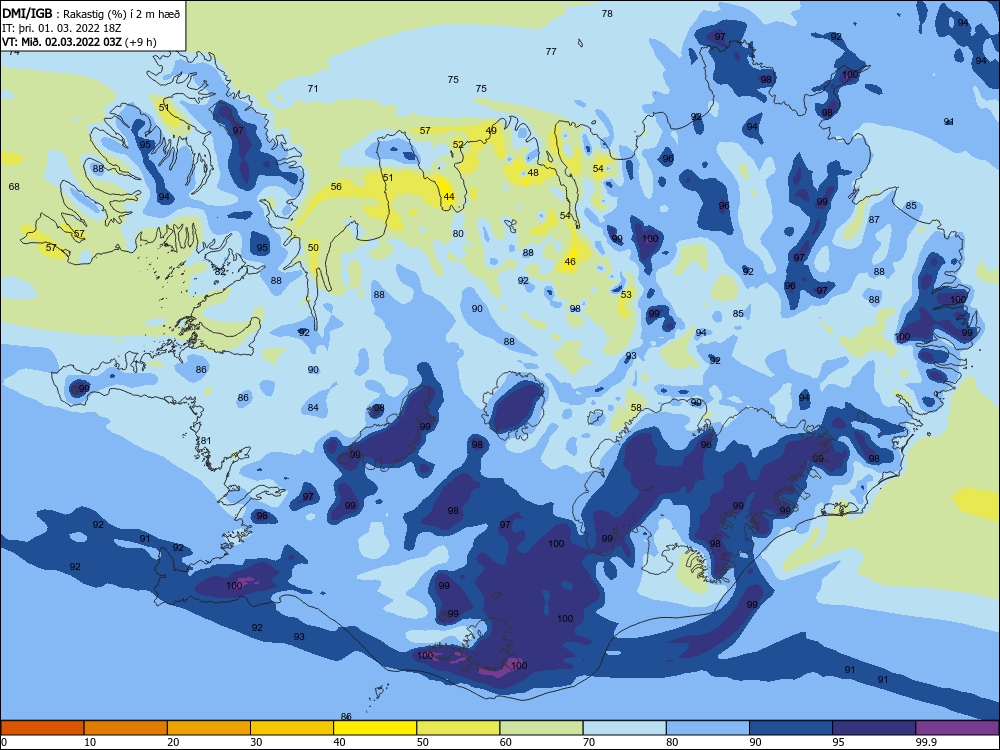
Task: Click the map value '78' at top
Action: [x=607, y=13]
